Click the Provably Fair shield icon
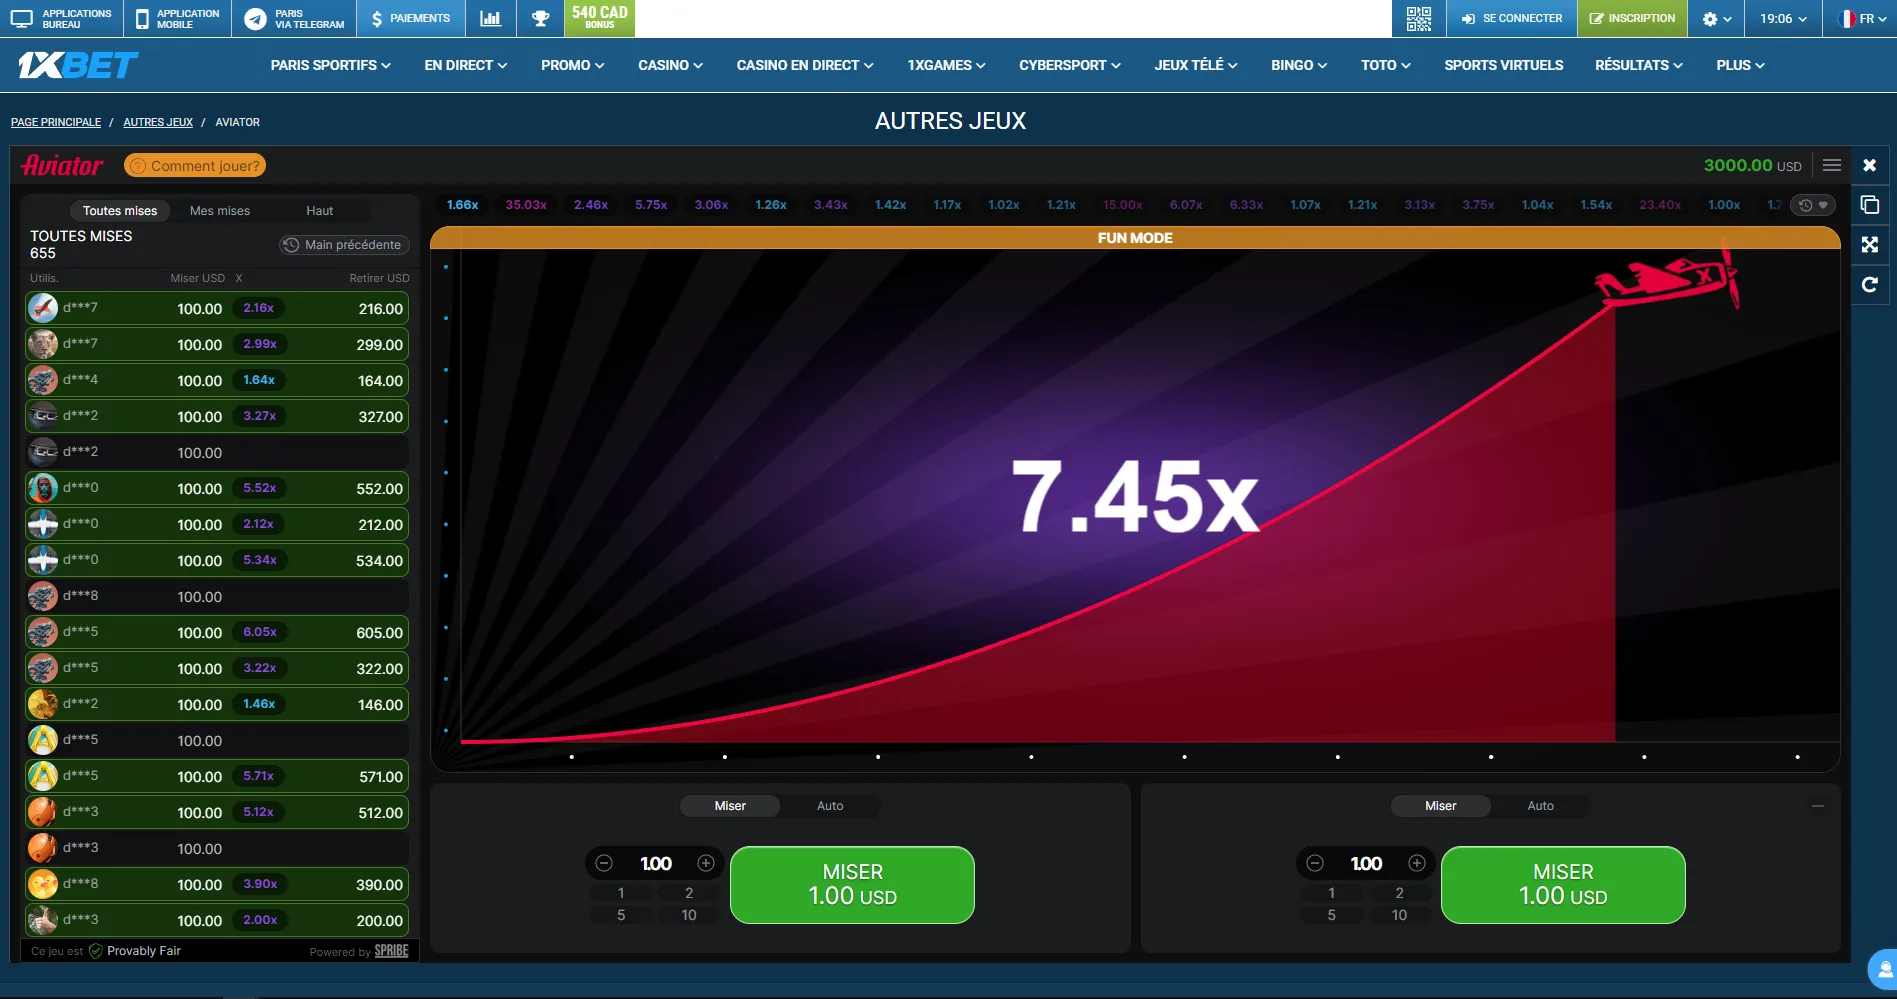Screen dimensions: 1897x999 pos(96,951)
